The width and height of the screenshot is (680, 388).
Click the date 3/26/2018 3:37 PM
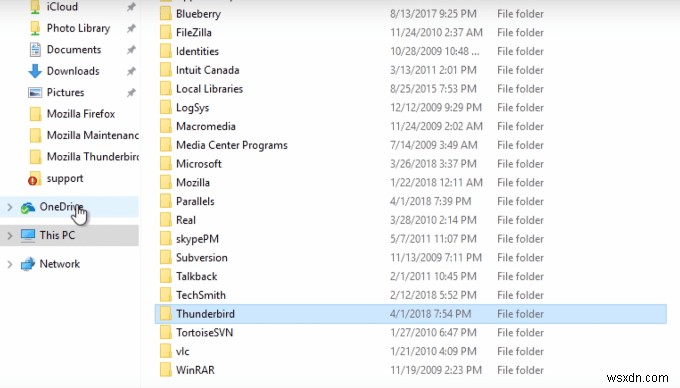(433, 164)
